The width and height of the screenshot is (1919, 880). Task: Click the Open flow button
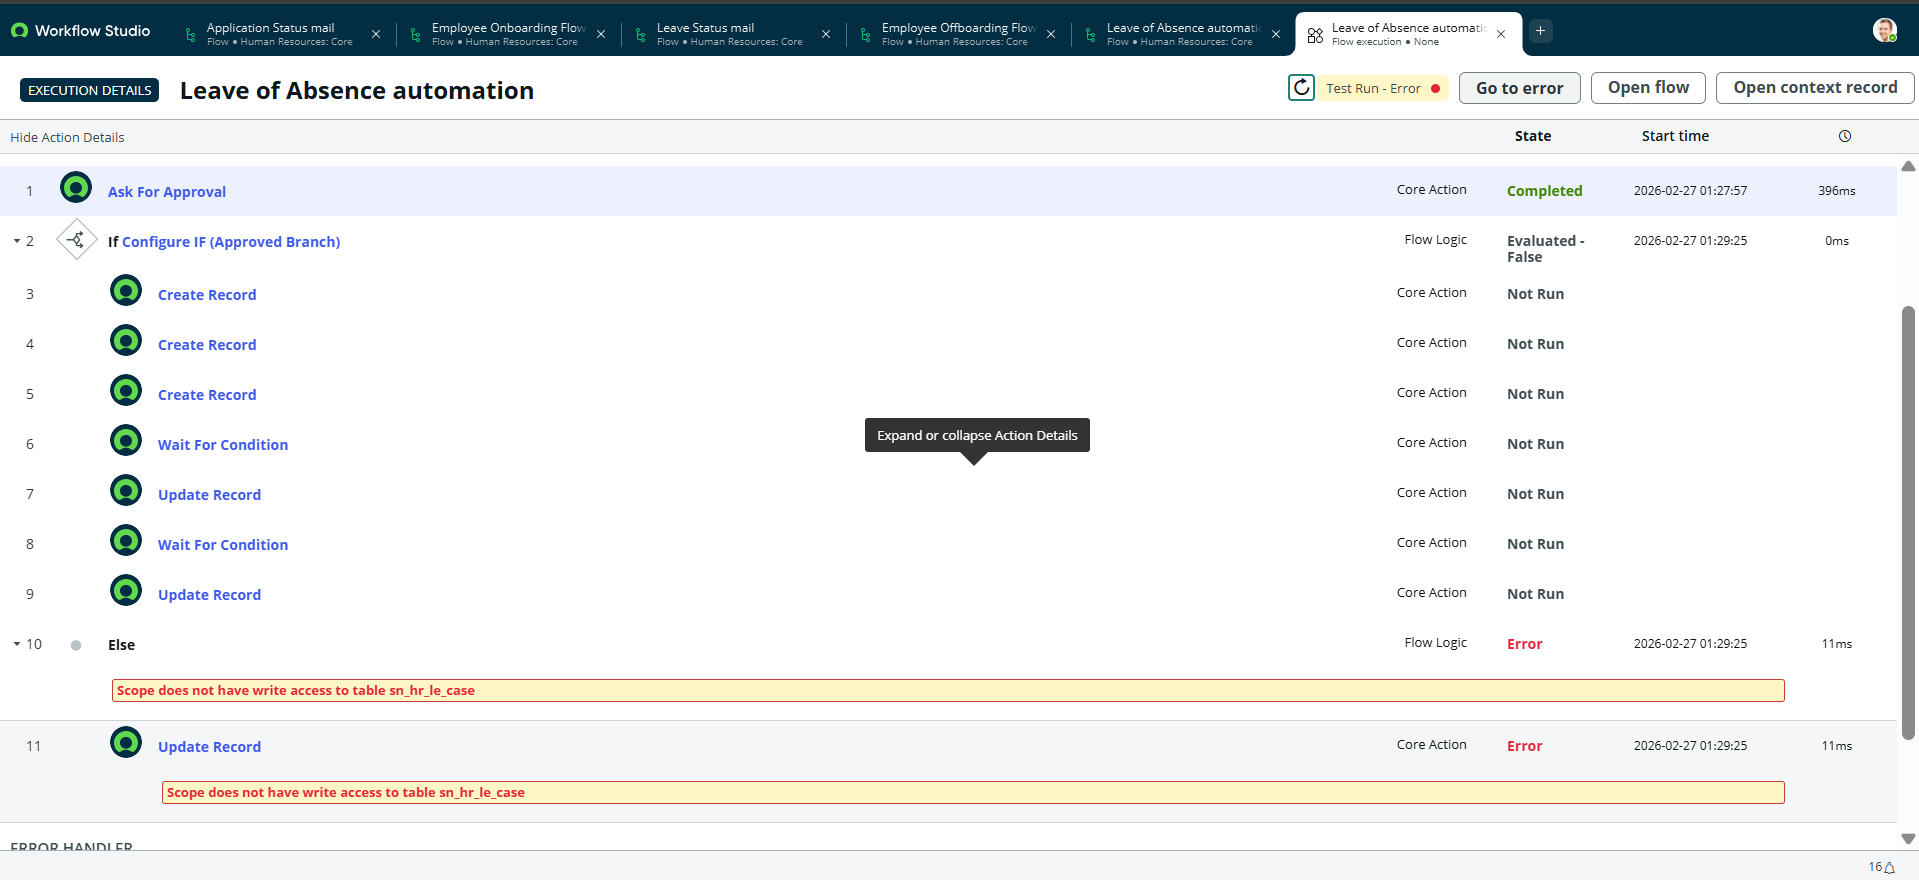click(1649, 88)
